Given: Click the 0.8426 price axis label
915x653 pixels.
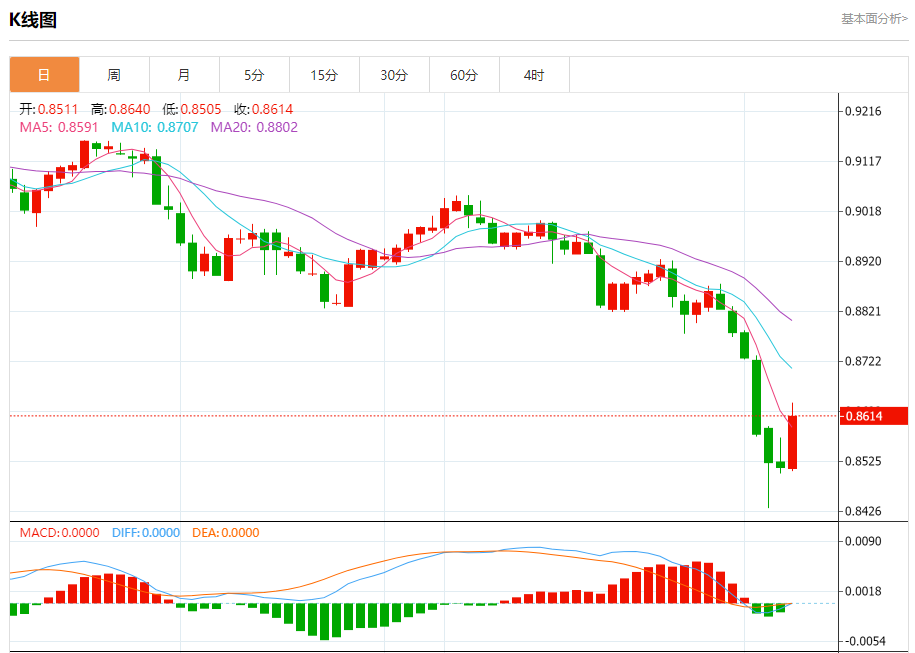Looking at the screenshot, I should pos(864,512).
